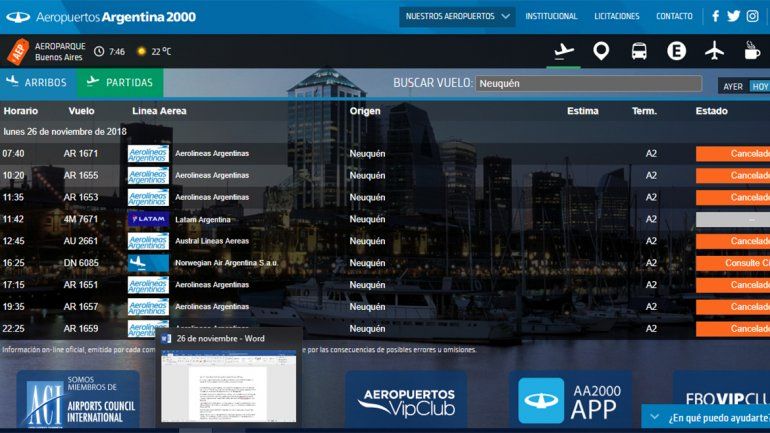
Task: Open the Airports Council International banner
Action: (79, 399)
